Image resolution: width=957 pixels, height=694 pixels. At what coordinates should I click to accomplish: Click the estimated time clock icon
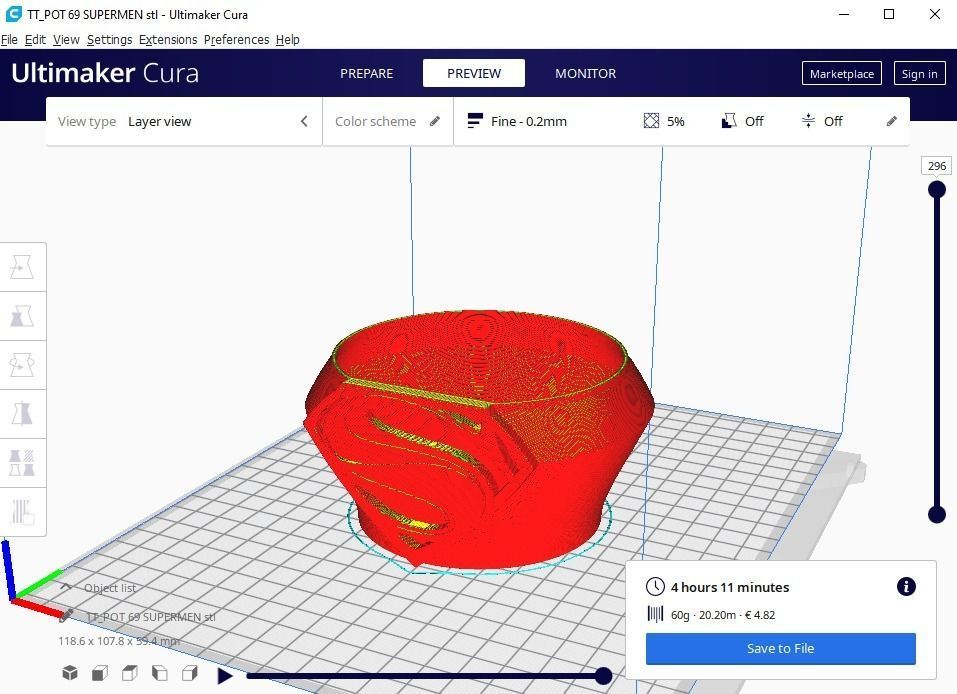(x=655, y=587)
